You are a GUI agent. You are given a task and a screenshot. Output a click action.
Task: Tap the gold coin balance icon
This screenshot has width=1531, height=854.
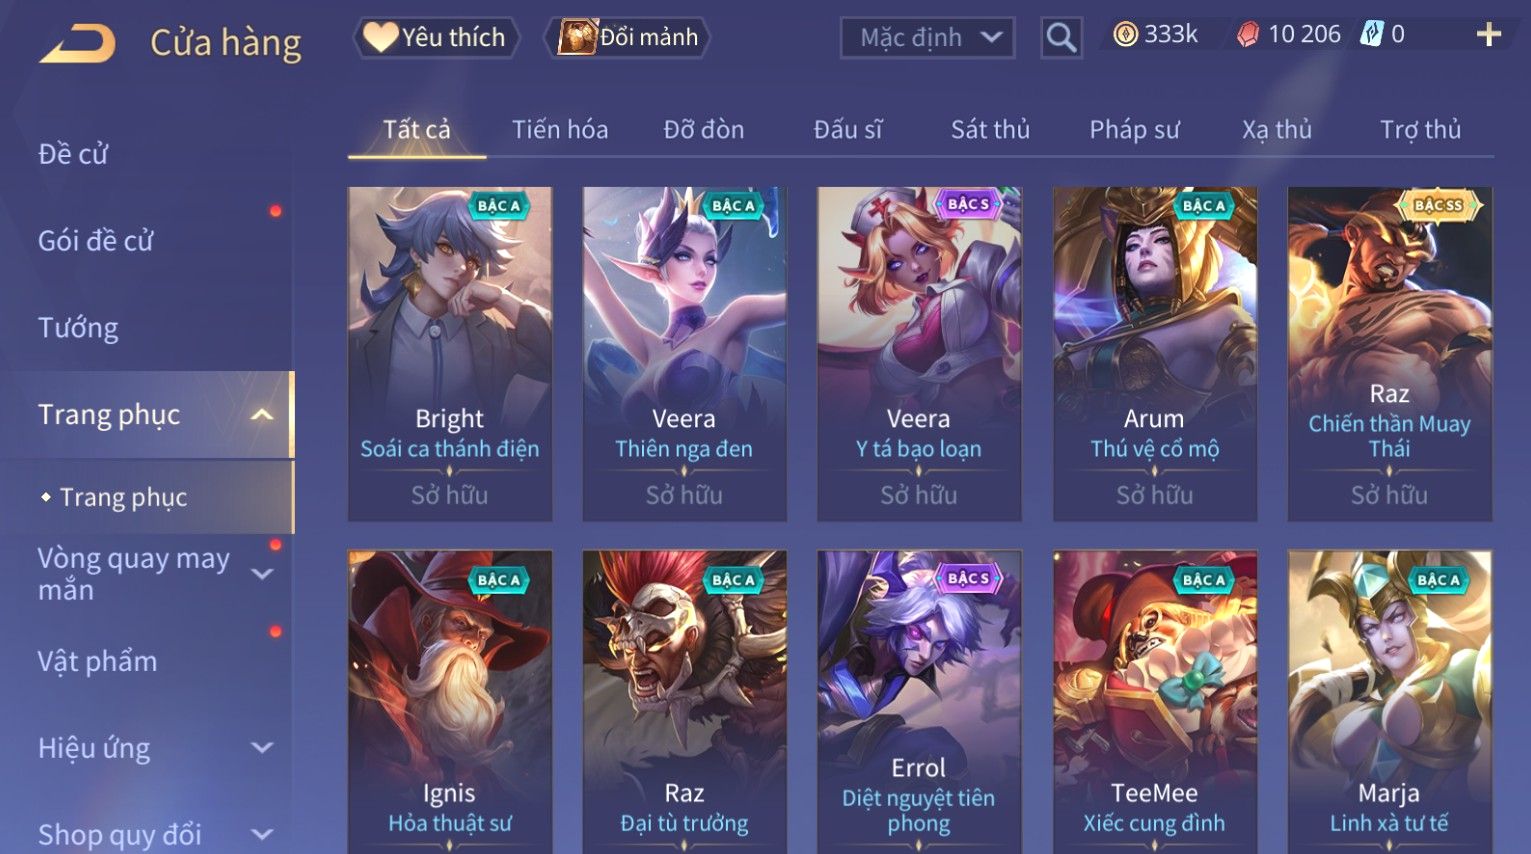[x=1126, y=35]
